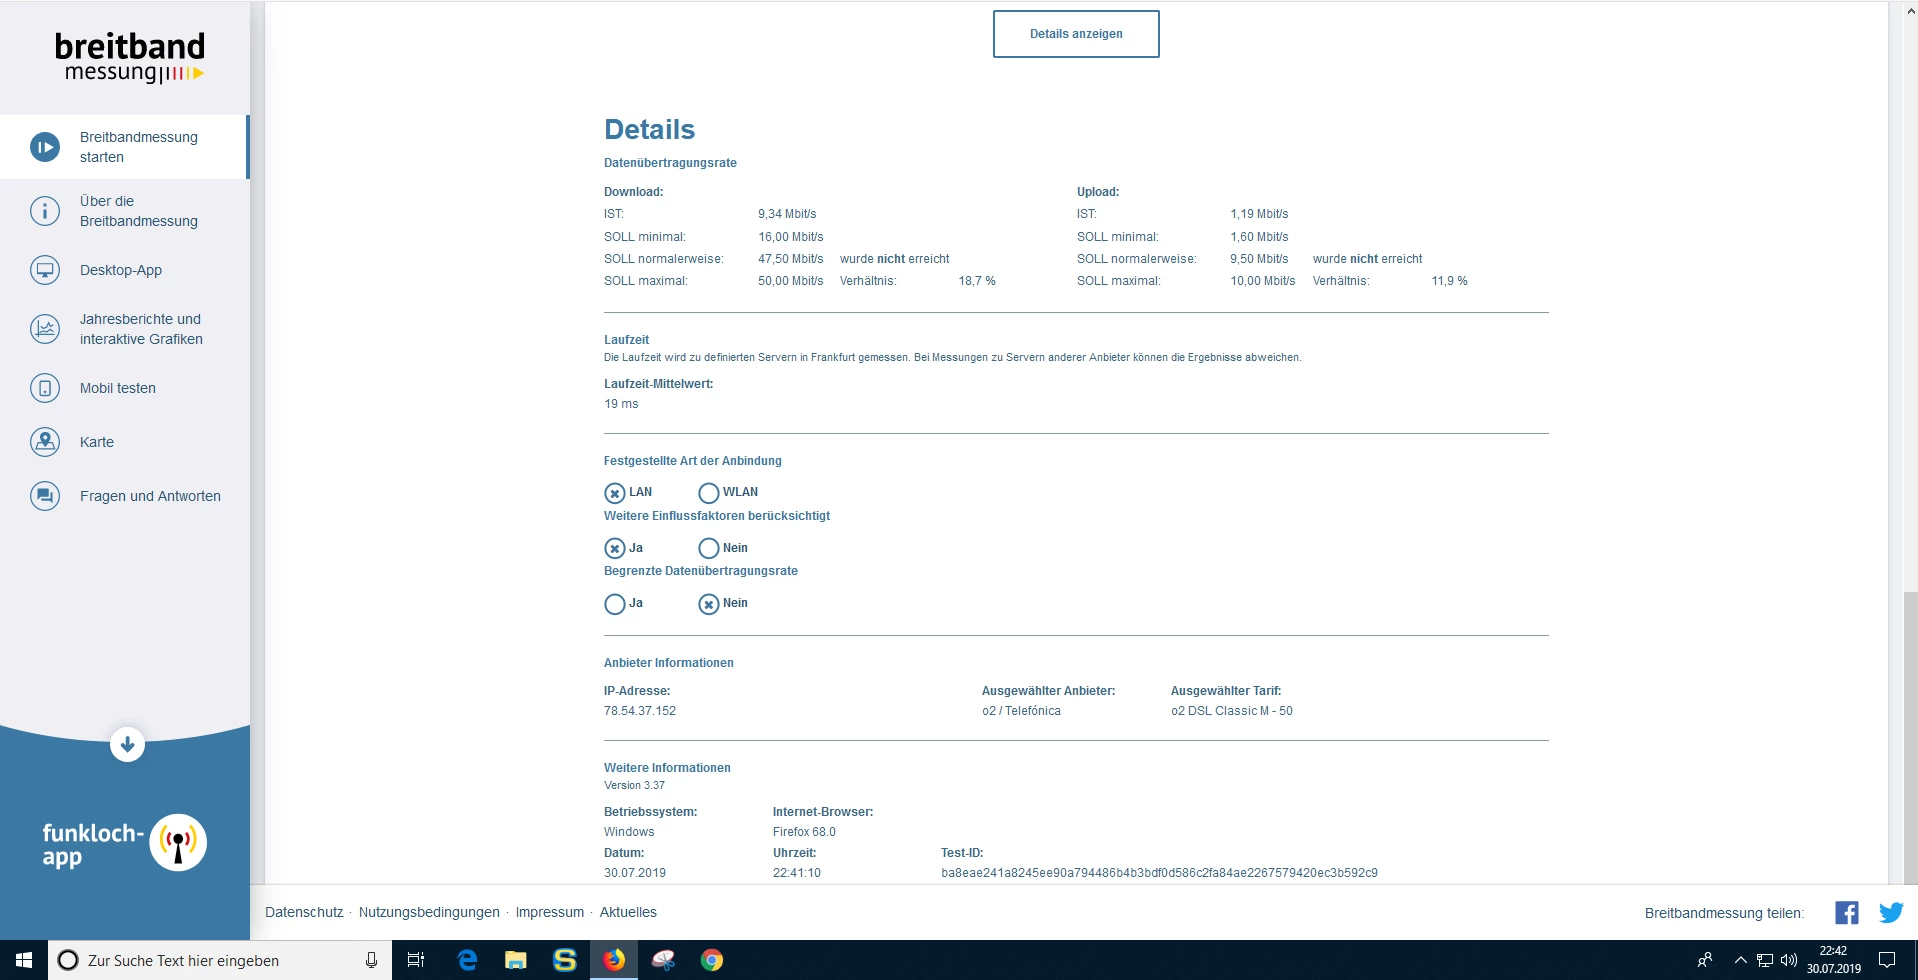Image resolution: width=1918 pixels, height=980 pixels.
Task: Click the upload ratio 11,9 %
Action: (x=1449, y=281)
